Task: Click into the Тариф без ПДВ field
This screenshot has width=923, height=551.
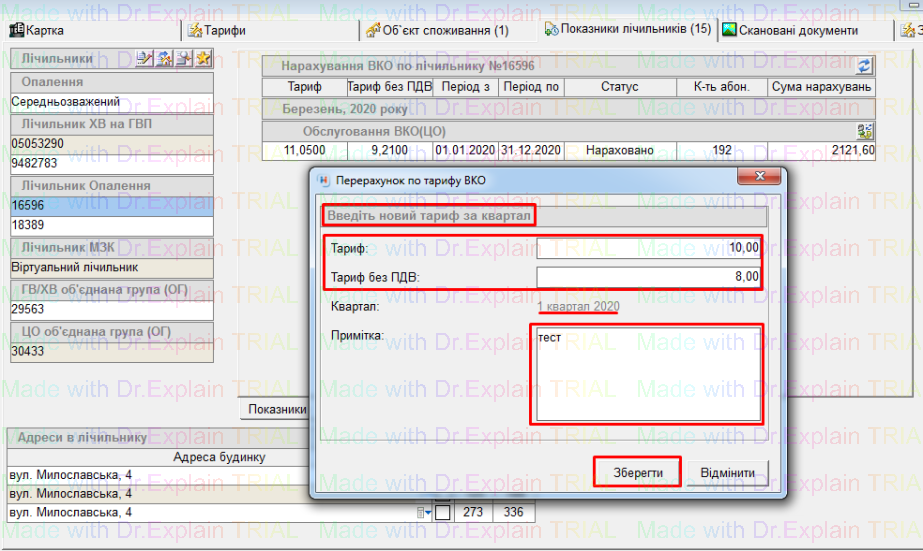Action: pyautogui.click(x=649, y=277)
